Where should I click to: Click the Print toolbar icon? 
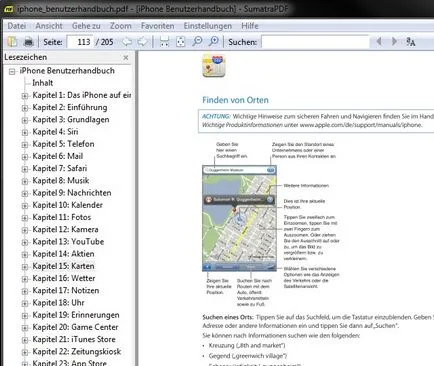point(29,42)
